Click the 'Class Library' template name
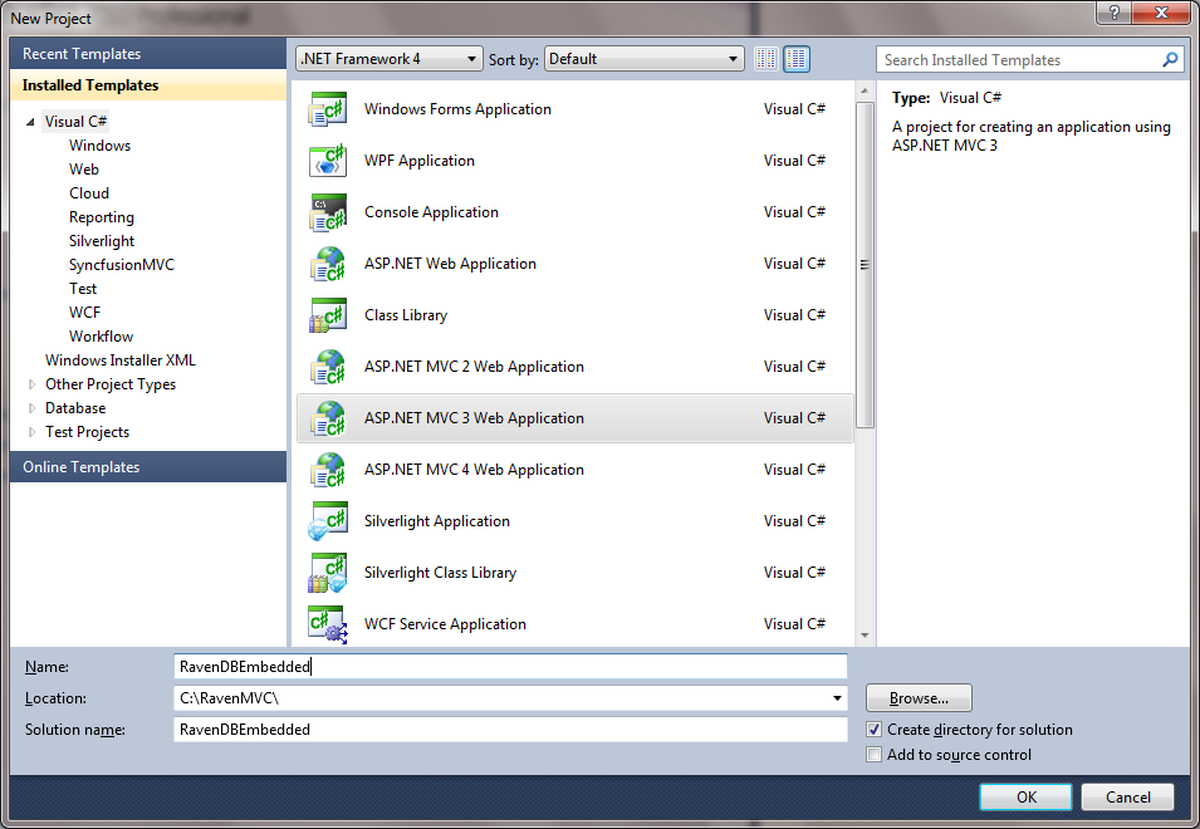The width and height of the screenshot is (1200, 829). [x=406, y=315]
